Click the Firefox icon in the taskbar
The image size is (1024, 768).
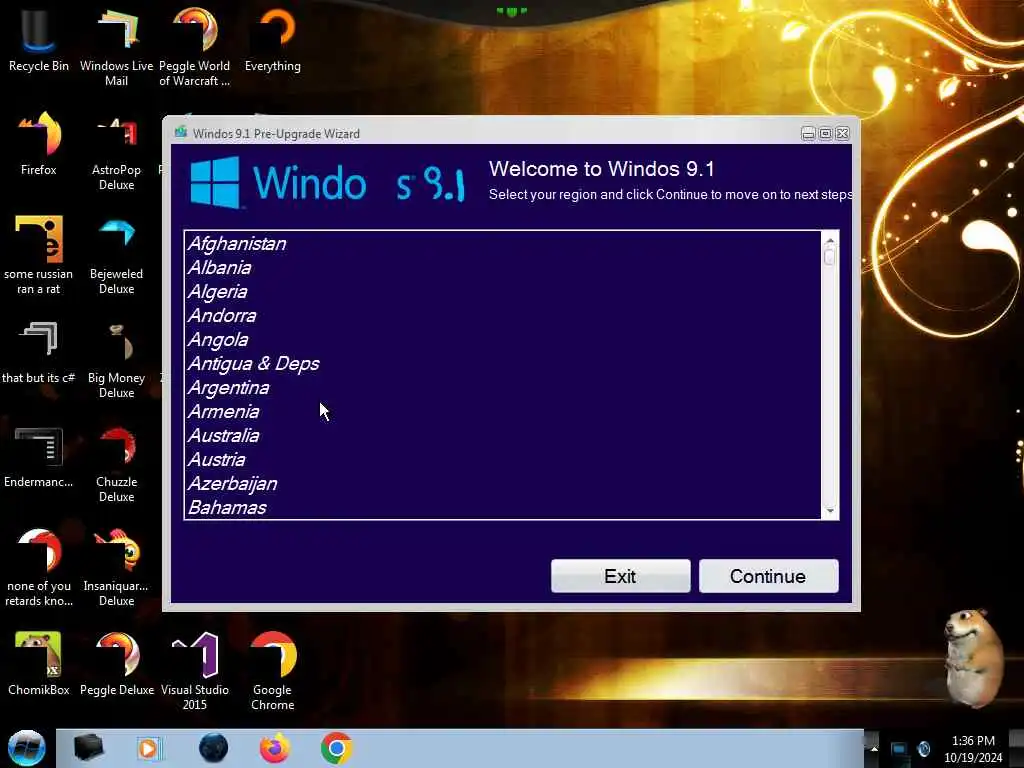(275, 748)
